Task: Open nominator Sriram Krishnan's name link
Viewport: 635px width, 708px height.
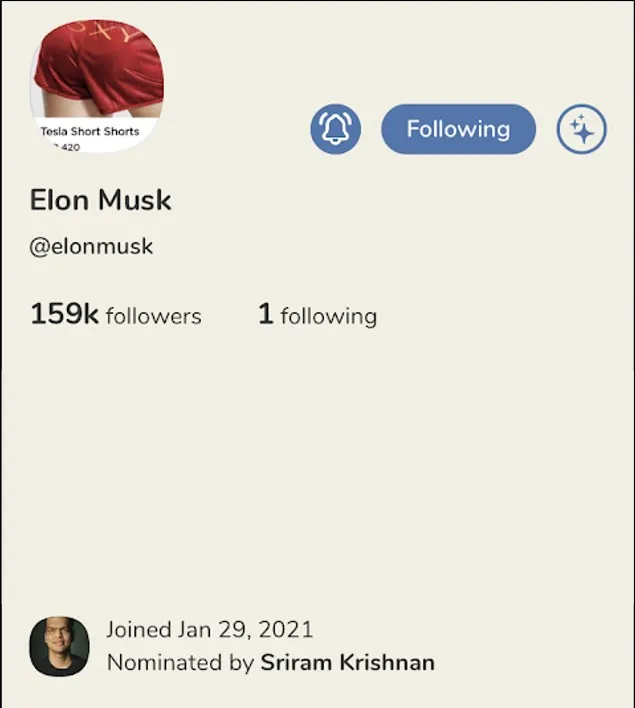Action: (x=347, y=662)
